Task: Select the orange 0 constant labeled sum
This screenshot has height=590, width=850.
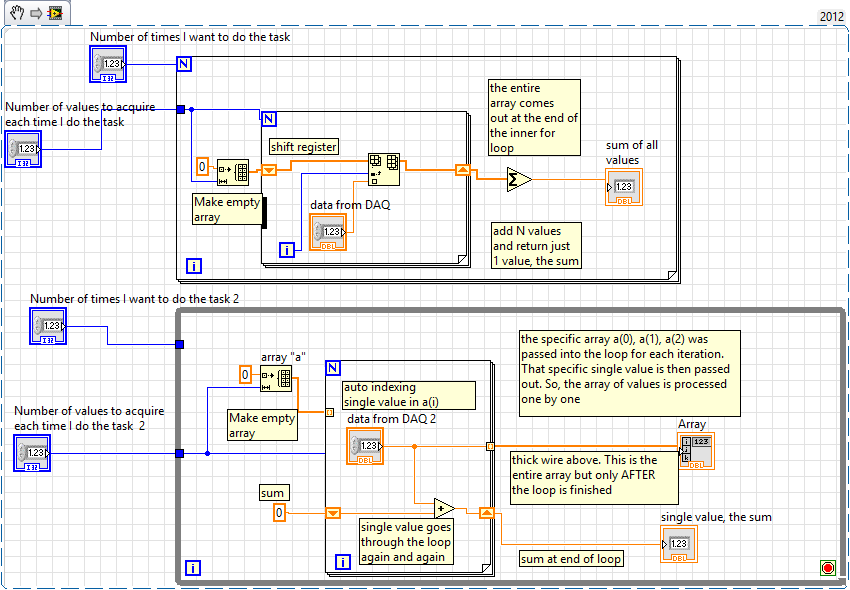Action: (x=279, y=512)
